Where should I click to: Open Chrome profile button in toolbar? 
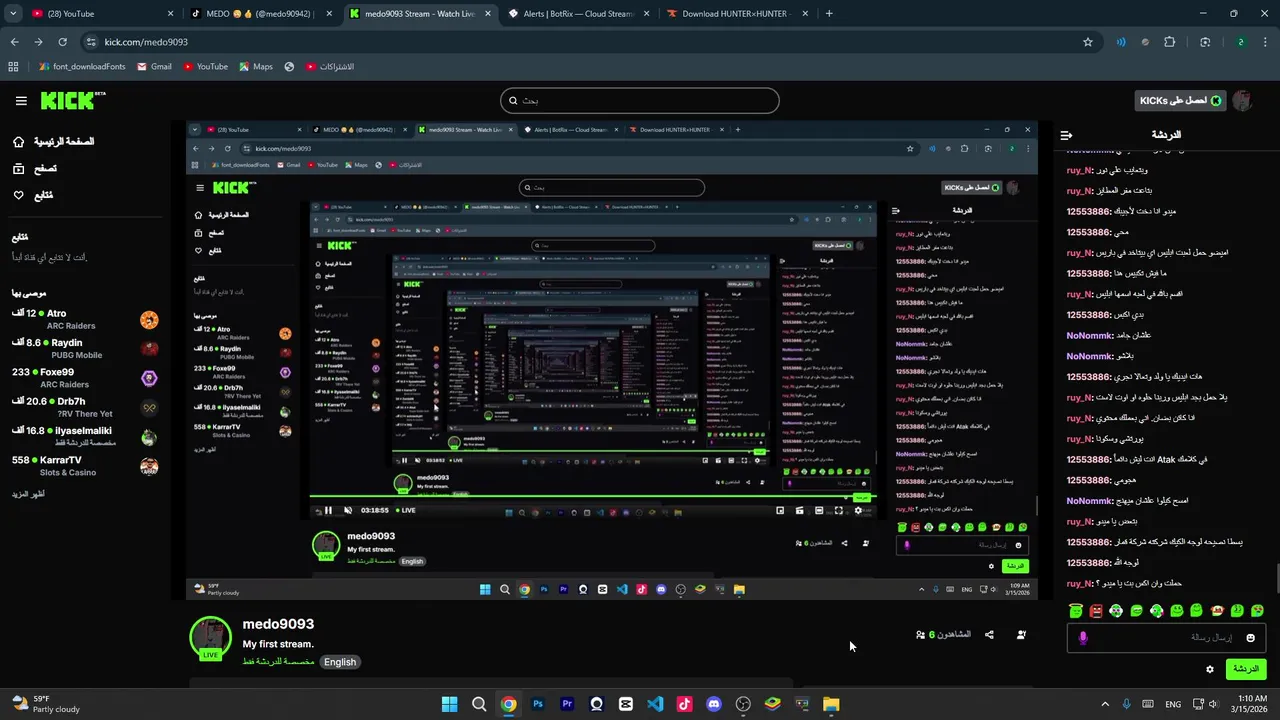coord(1241,42)
